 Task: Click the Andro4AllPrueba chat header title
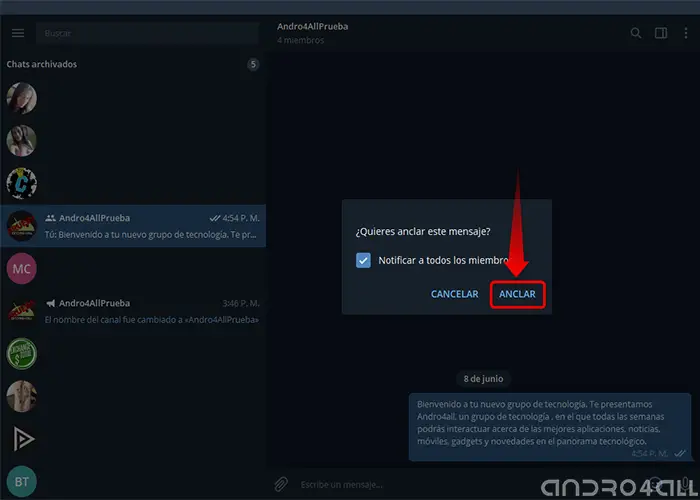(312, 26)
